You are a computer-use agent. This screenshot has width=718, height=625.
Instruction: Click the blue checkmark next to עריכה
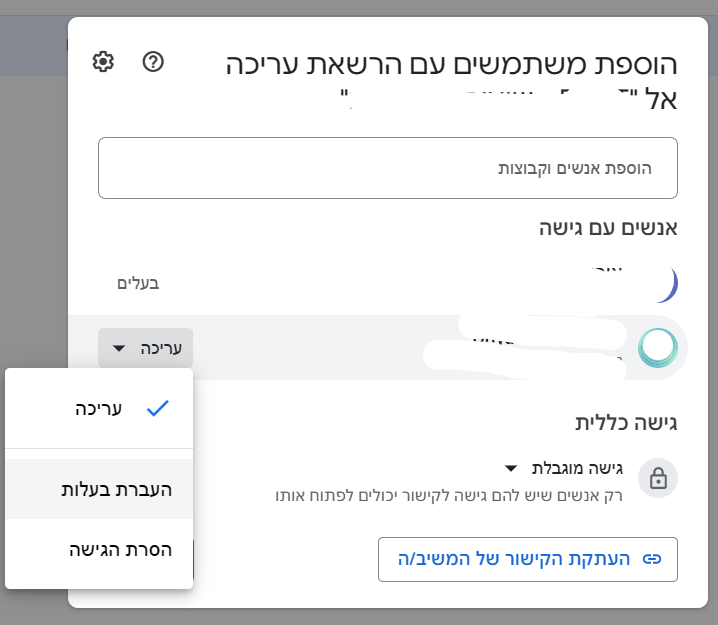(x=156, y=408)
